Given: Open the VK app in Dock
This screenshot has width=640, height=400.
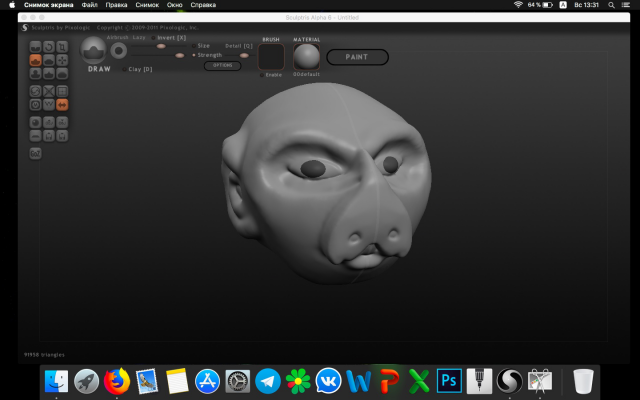Looking at the screenshot, I should (x=328, y=381).
